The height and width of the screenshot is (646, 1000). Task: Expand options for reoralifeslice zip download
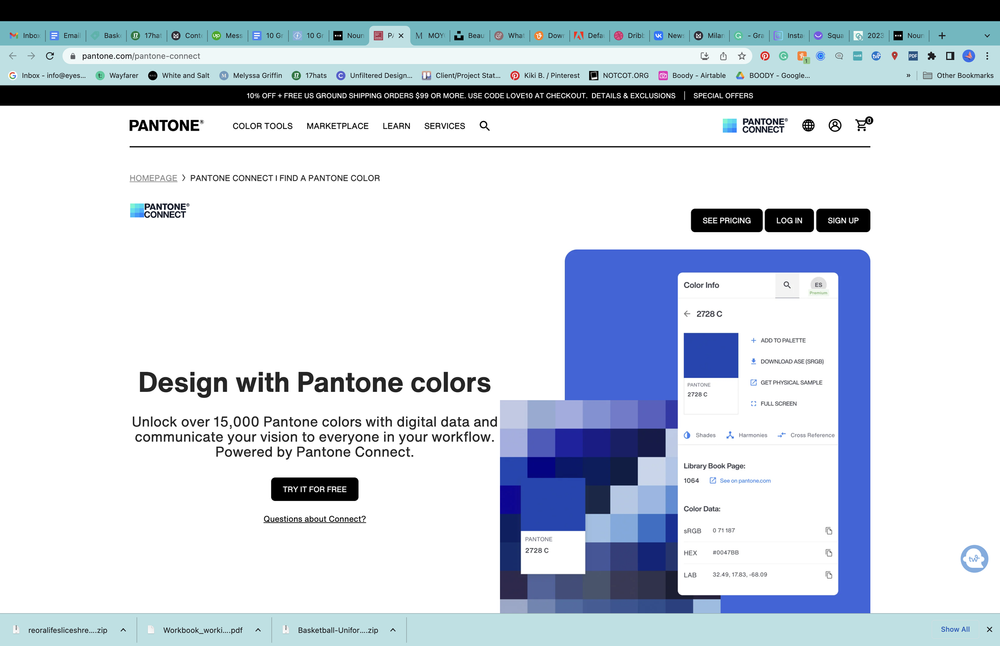click(x=123, y=630)
